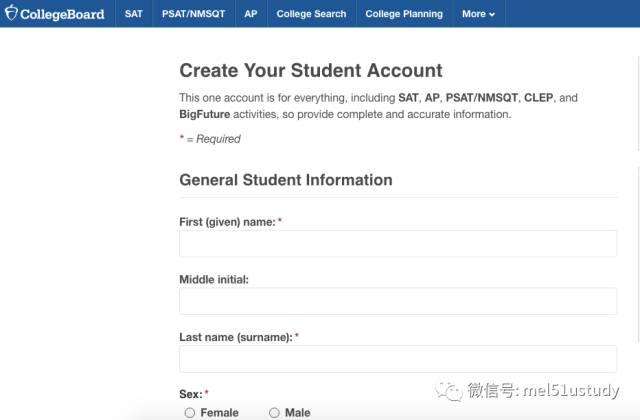Click the Male label text
Viewport: 640px width, 420px height.
tap(298, 413)
